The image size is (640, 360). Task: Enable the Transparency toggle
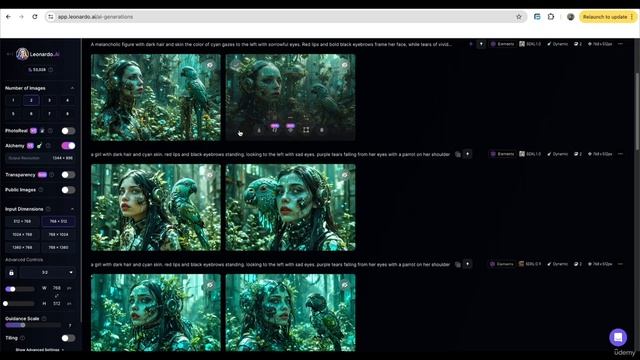(68, 175)
